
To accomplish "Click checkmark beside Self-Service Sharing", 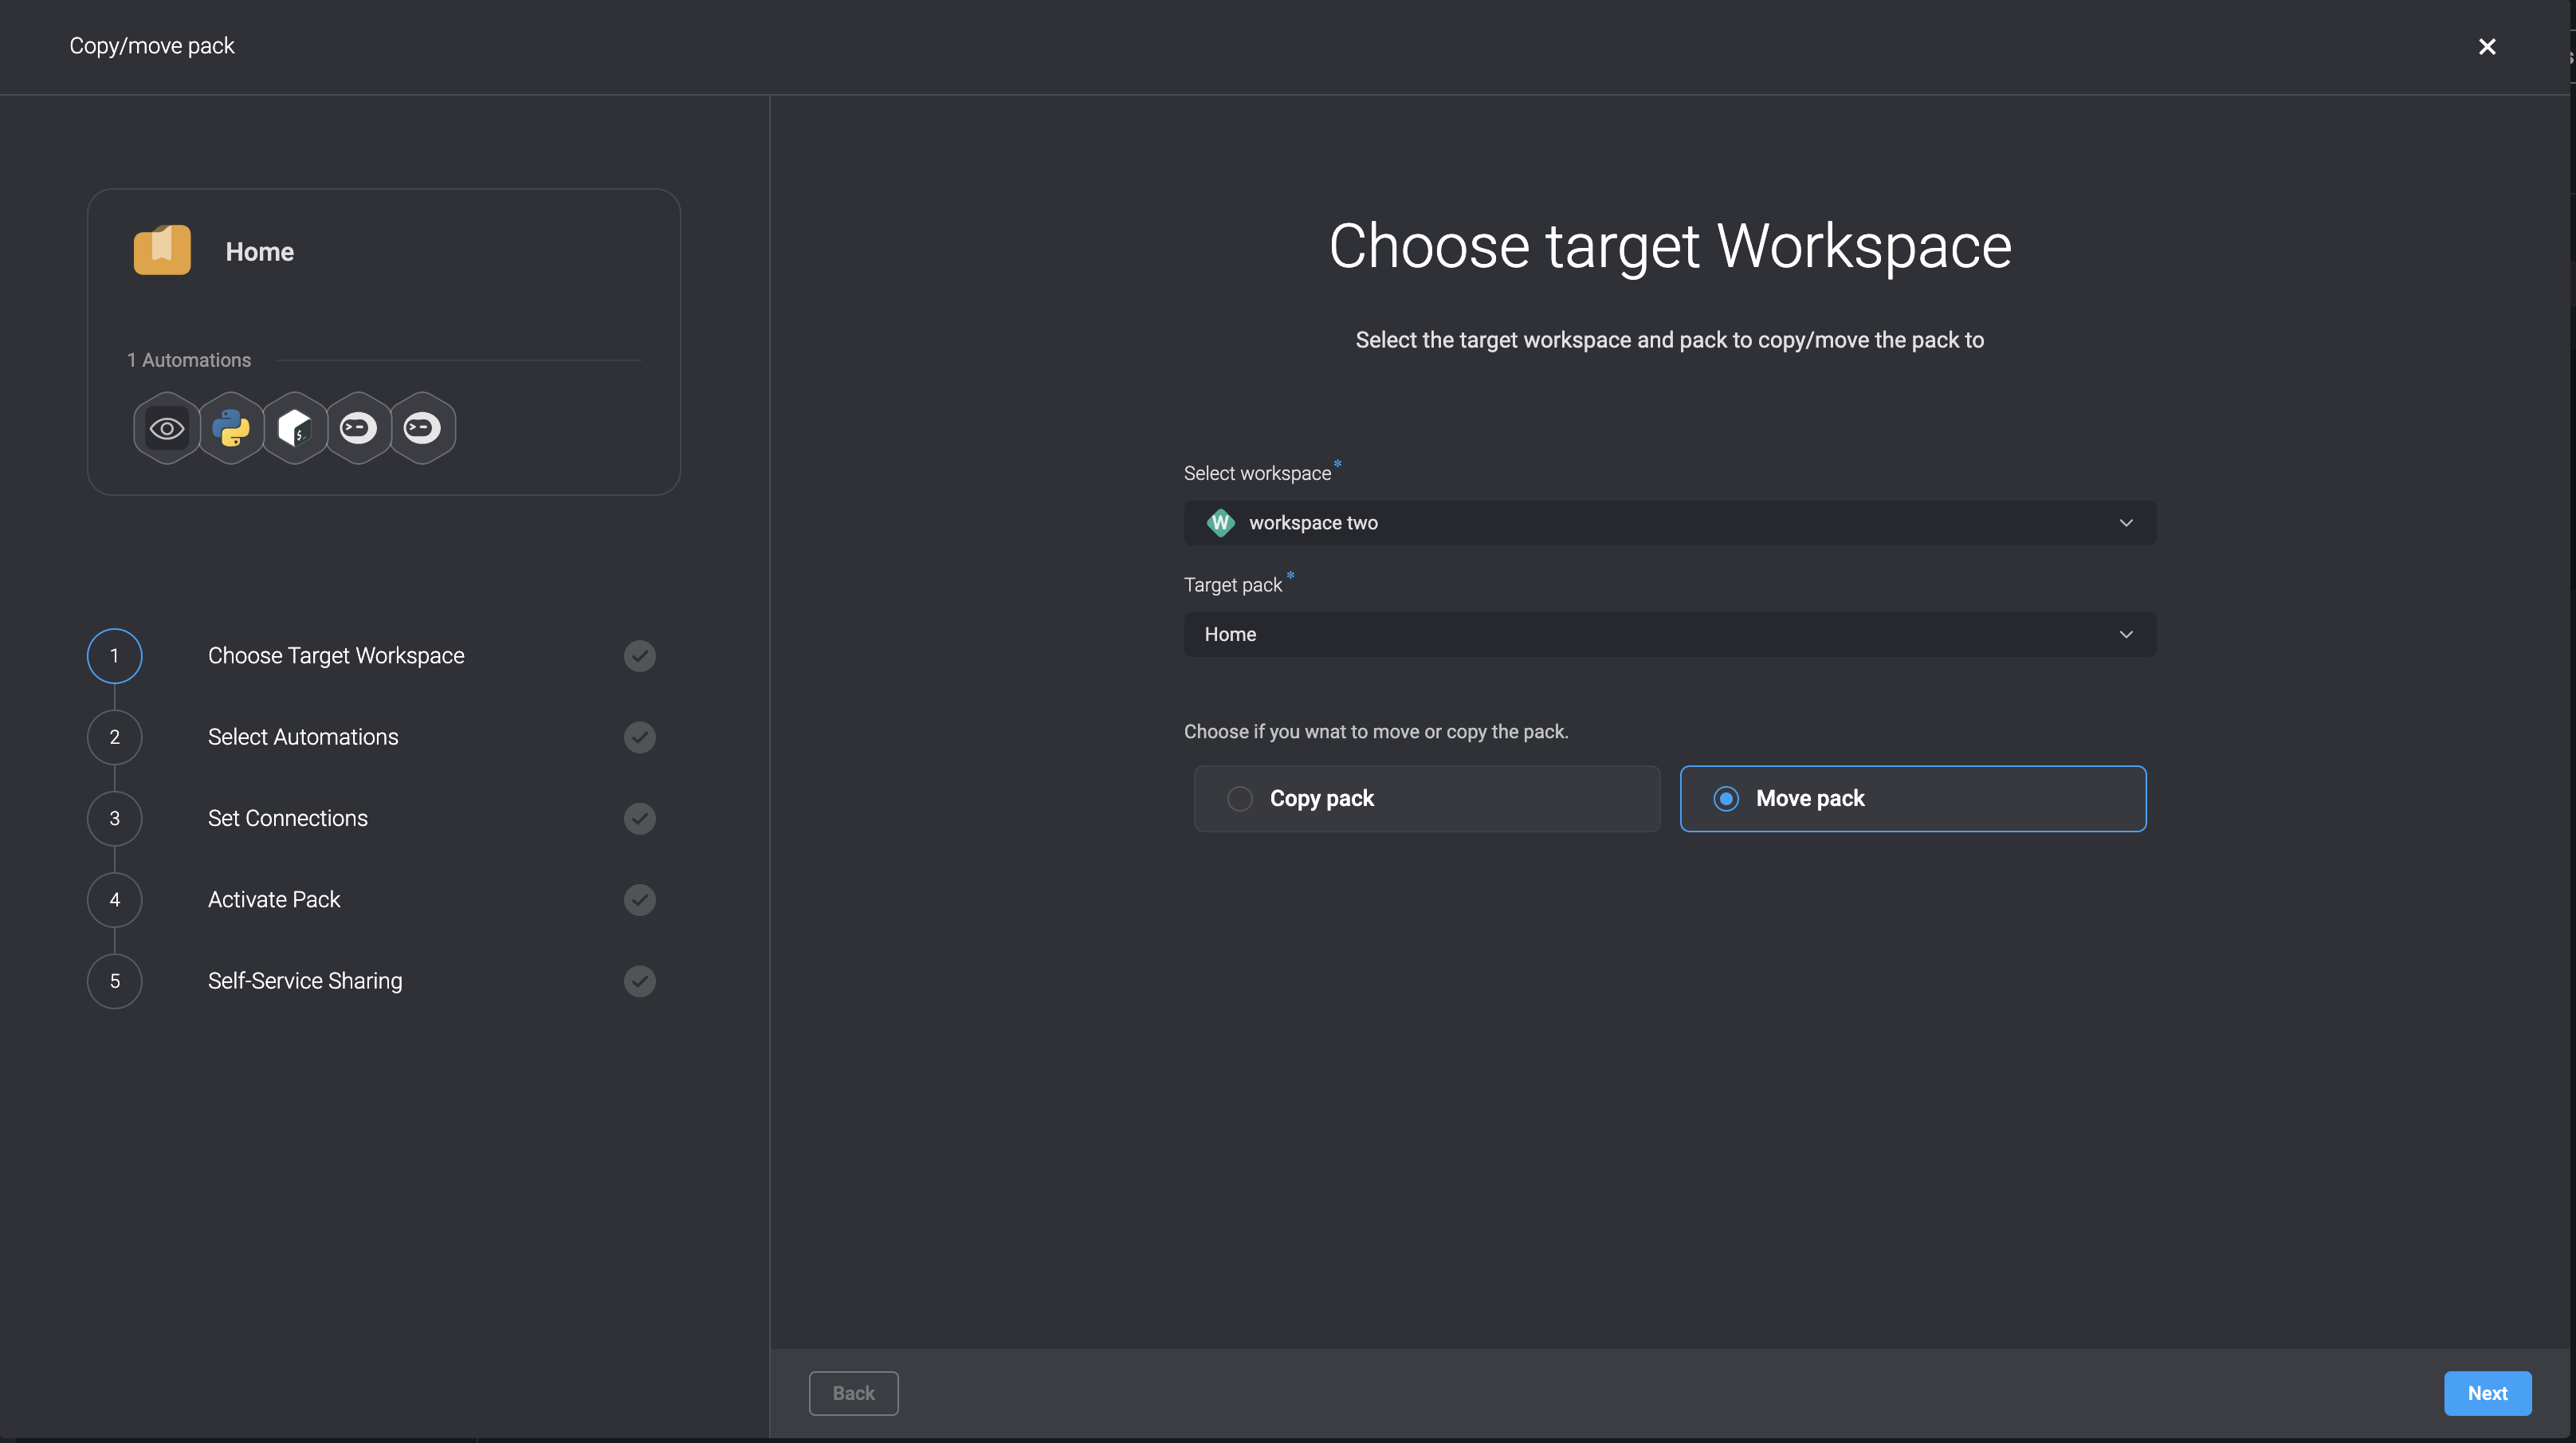I will [x=640, y=981].
